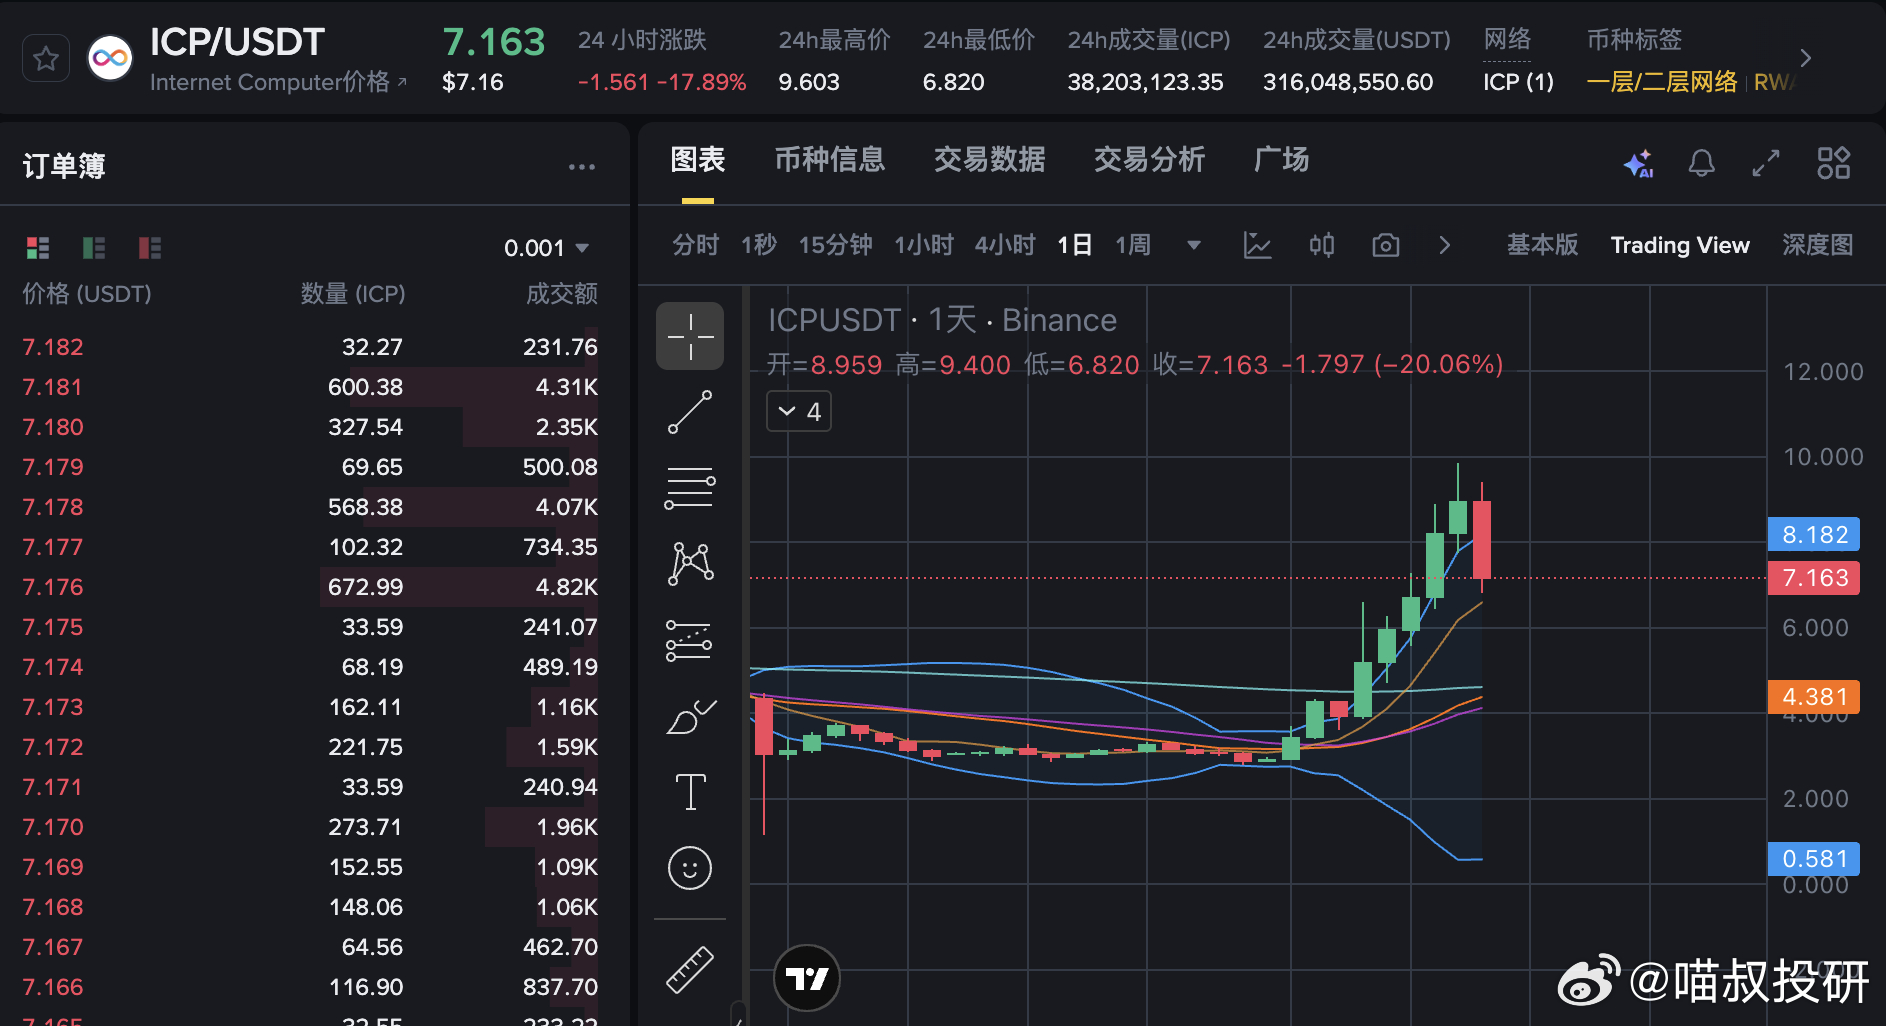Open the 0.001 price precision dropdown
Screen dimensions: 1886x1026
(x=548, y=247)
